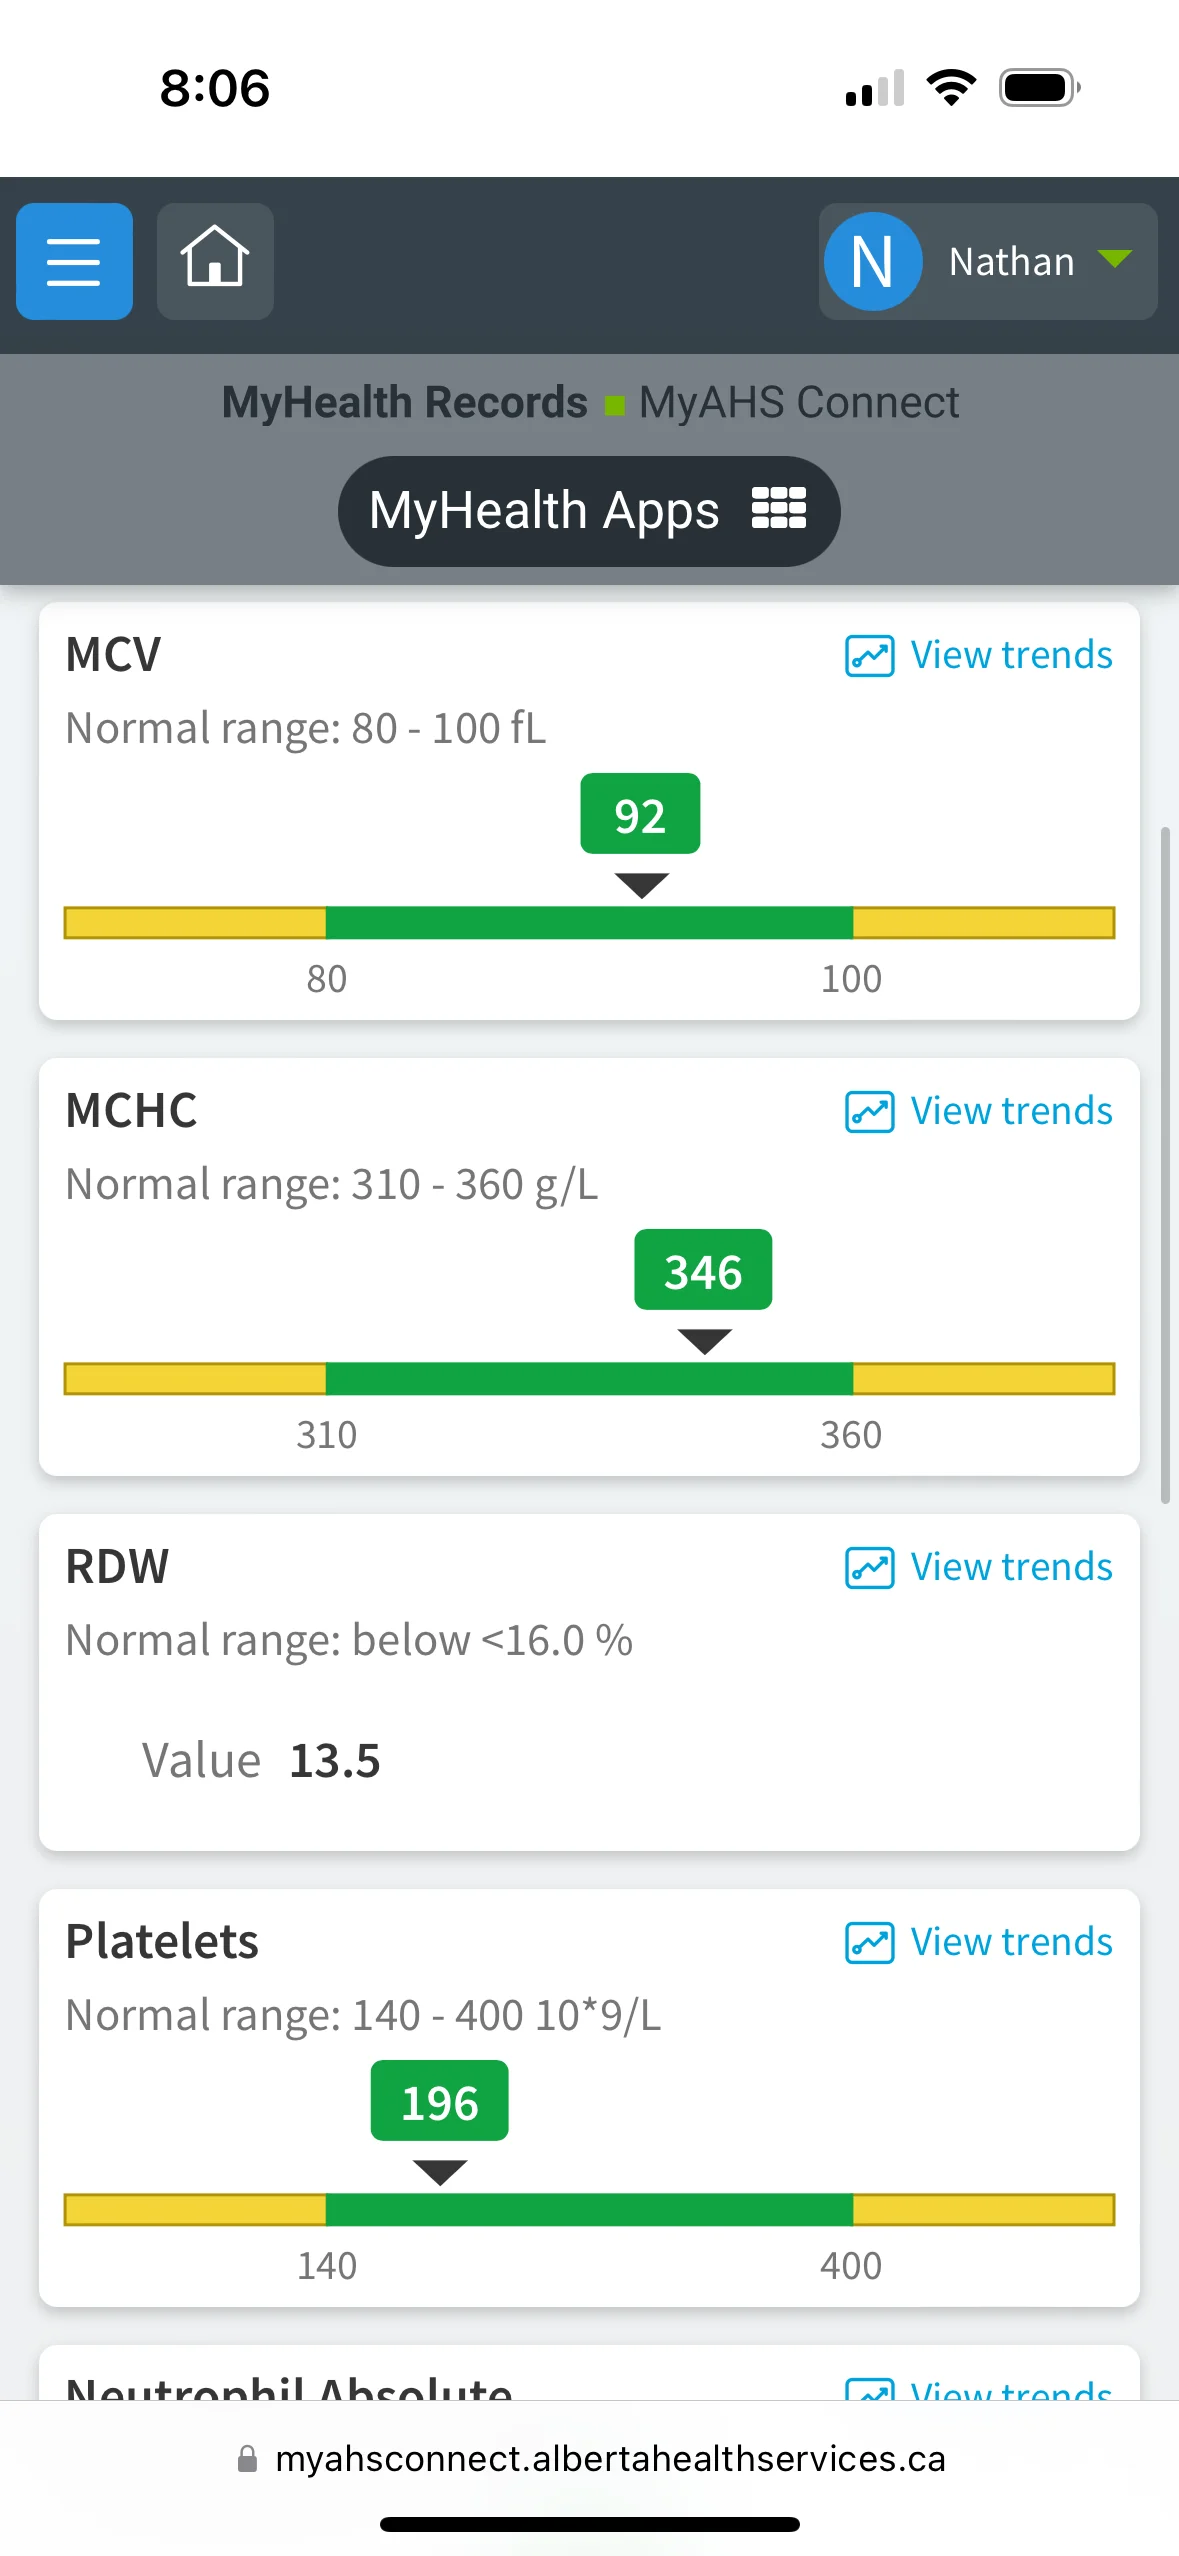Go to the home icon
Viewport: 1179px width, 2556px height.
[x=215, y=261]
